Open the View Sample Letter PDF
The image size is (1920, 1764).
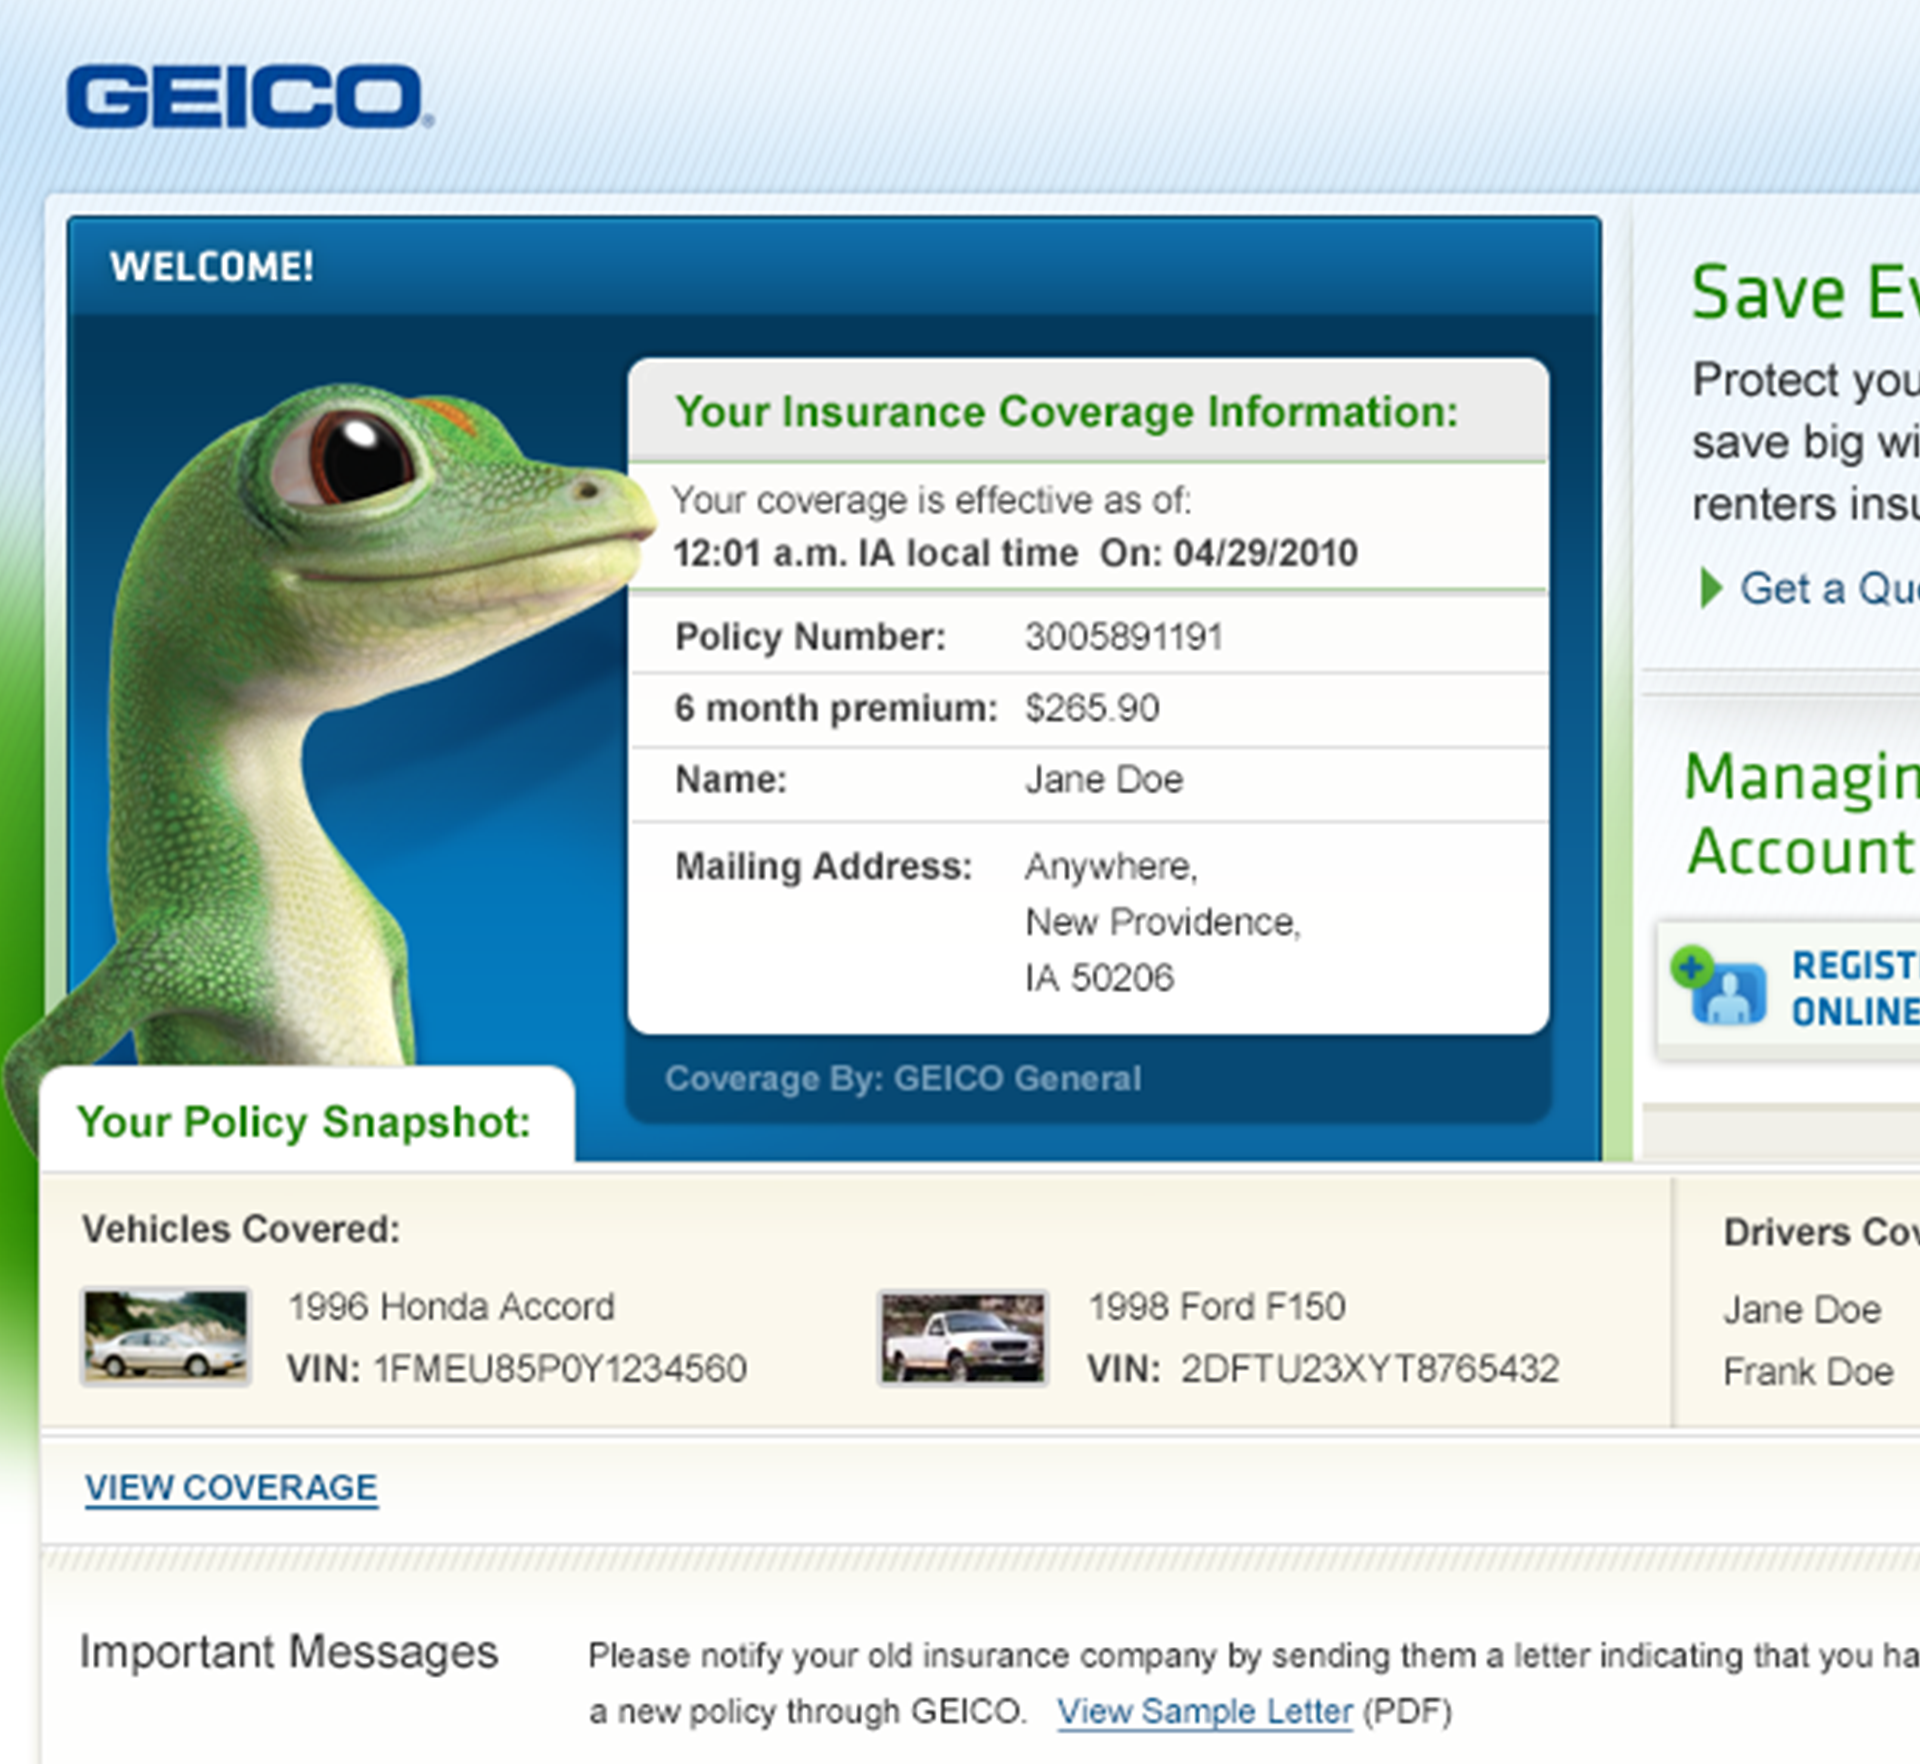[x=1204, y=1712]
